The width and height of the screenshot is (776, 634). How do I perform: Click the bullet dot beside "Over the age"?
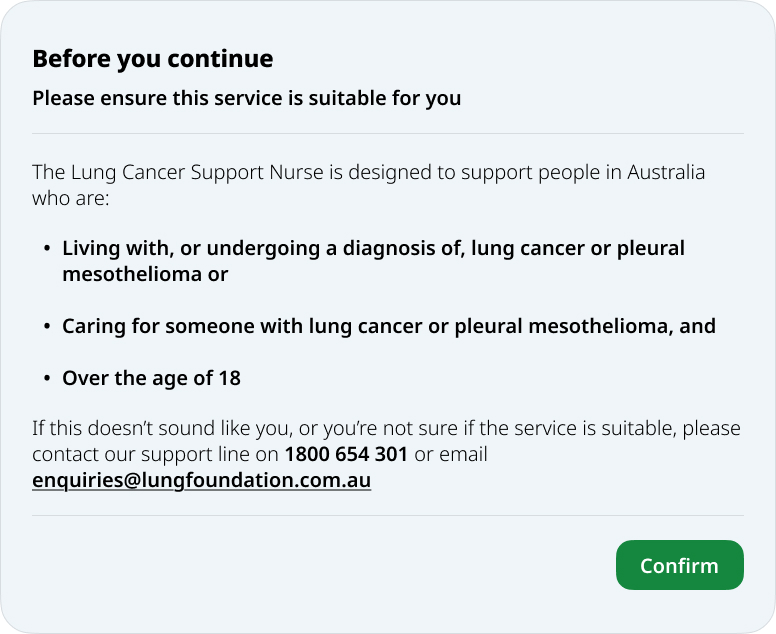point(46,379)
